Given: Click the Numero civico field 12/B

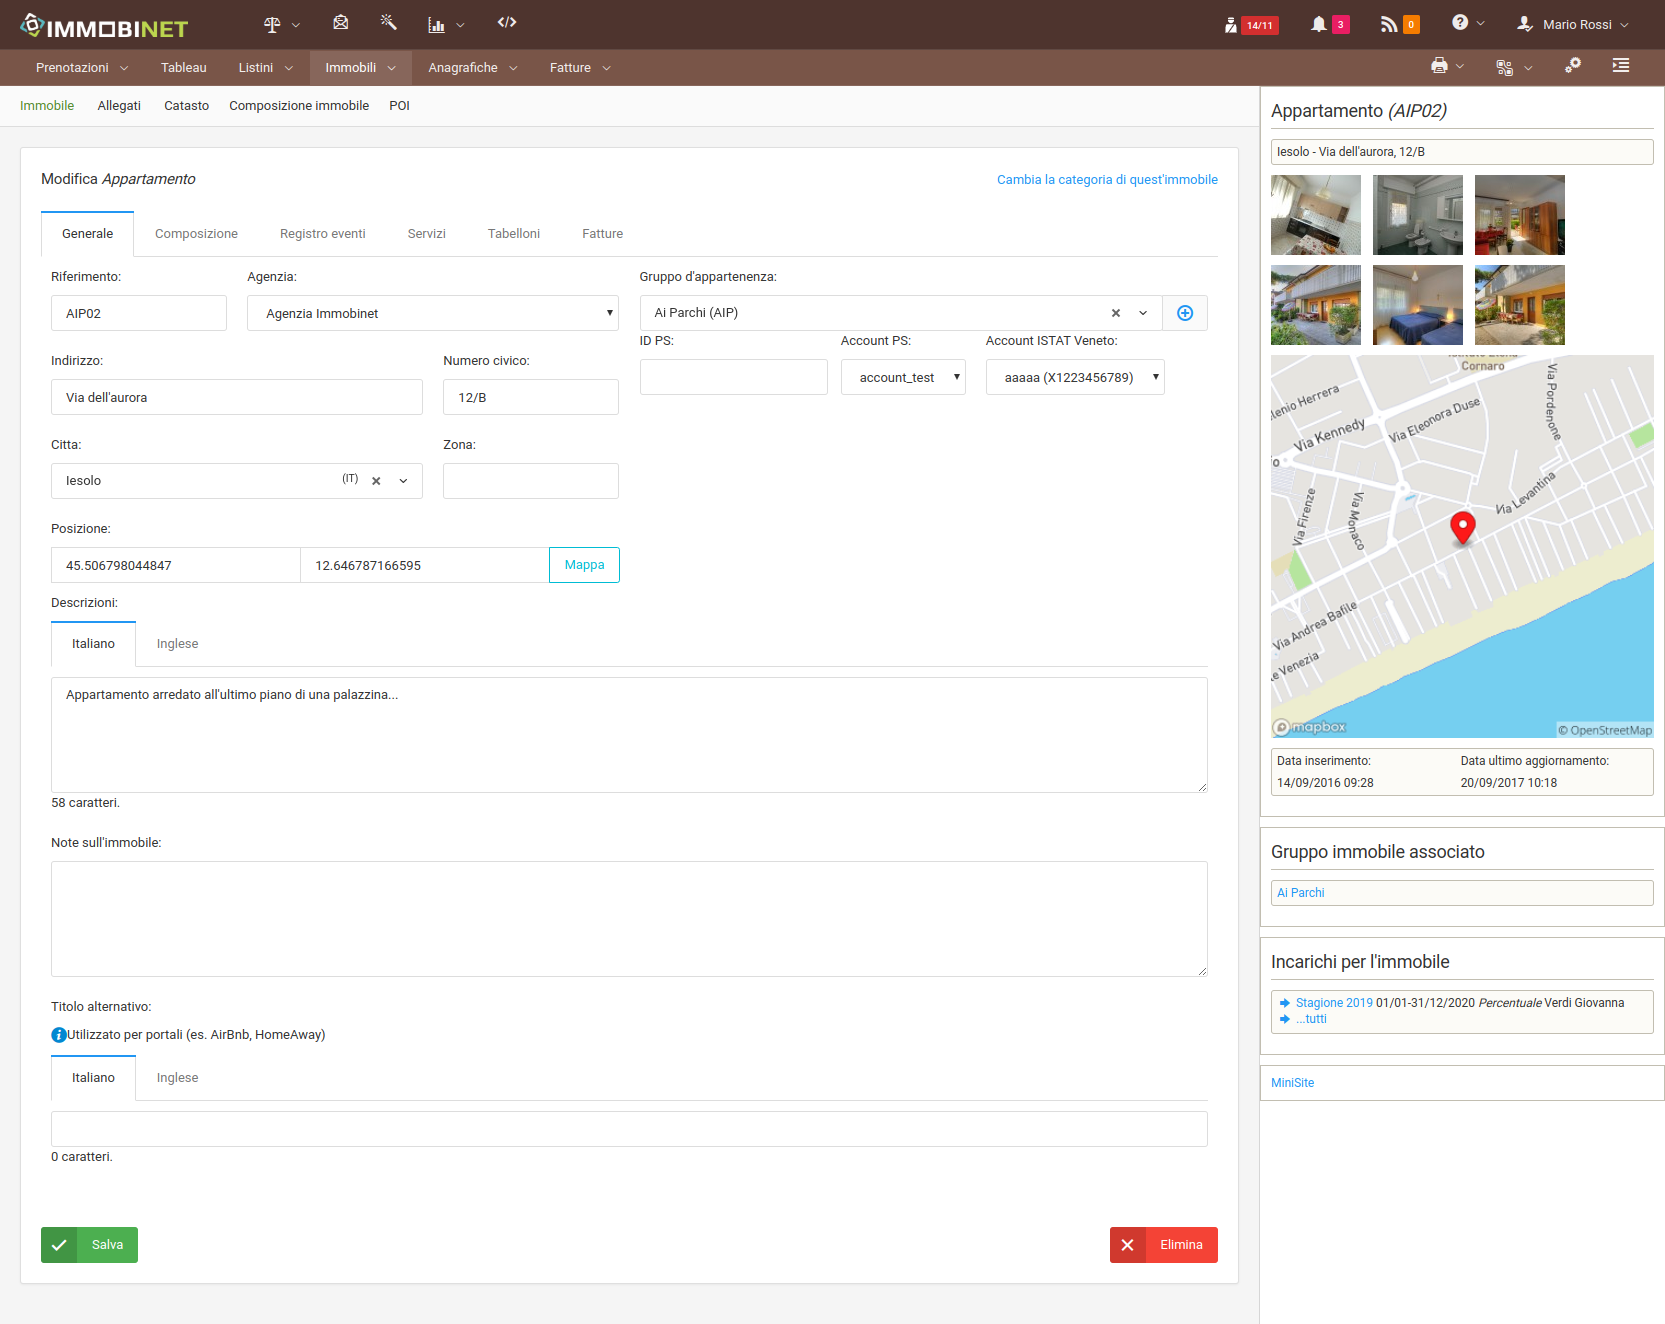Looking at the screenshot, I should pos(531,397).
